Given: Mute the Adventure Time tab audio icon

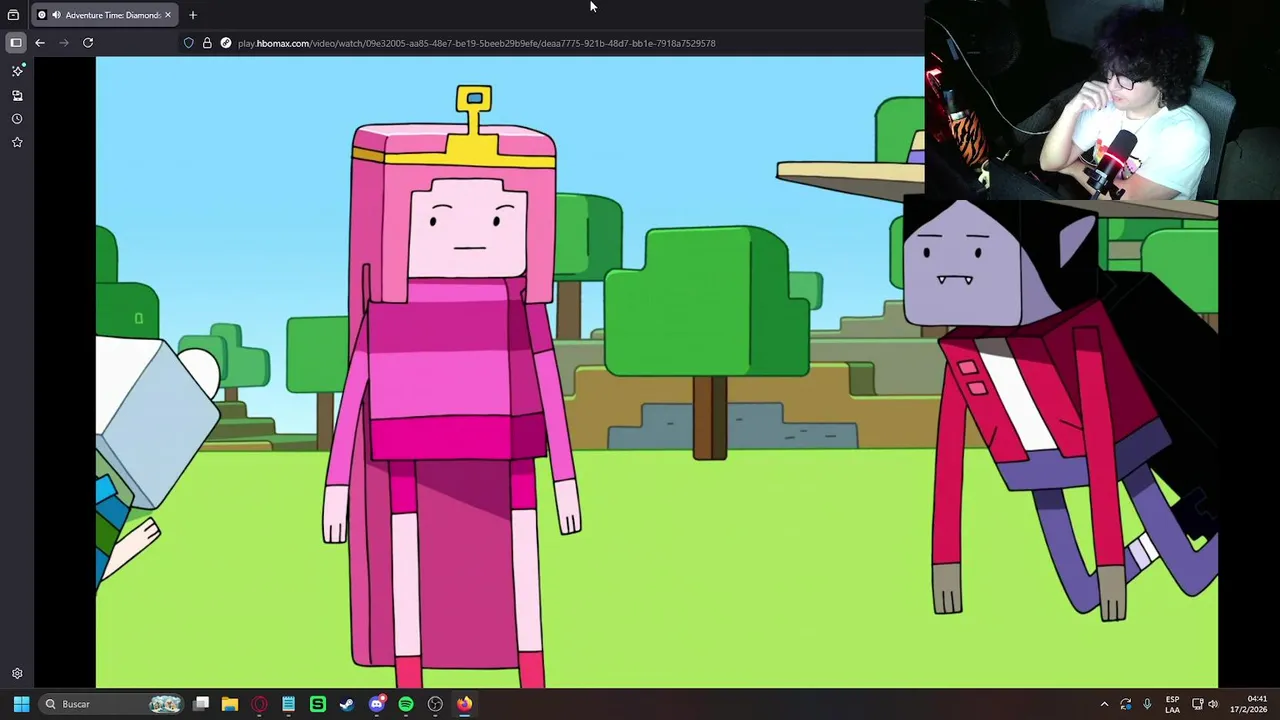Looking at the screenshot, I should [x=56, y=15].
